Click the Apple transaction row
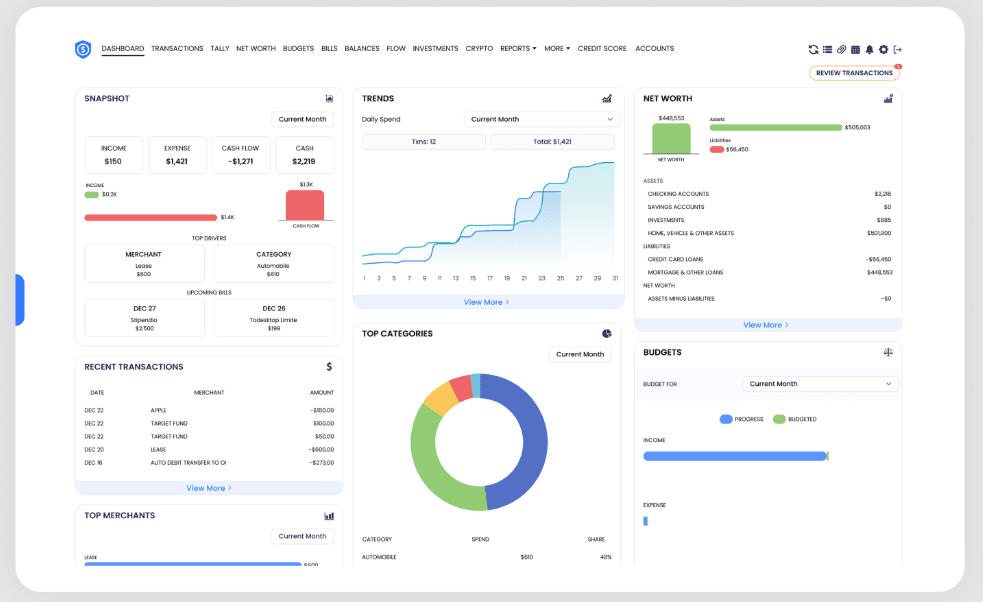The height and width of the screenshot is (602, 983). [x=209, y=410]
